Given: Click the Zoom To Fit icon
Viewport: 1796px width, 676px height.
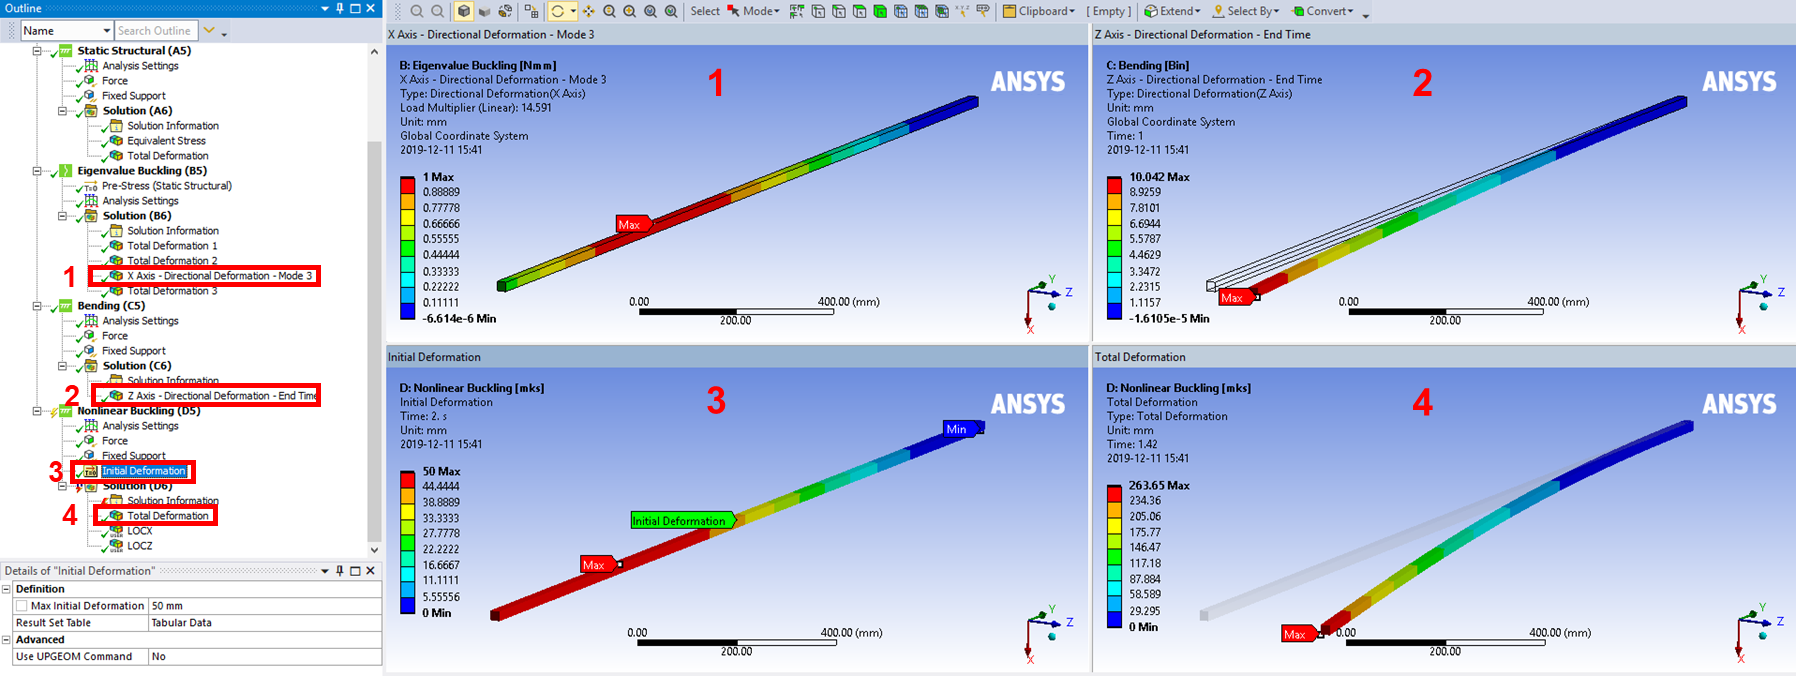Looking at the screenshot, I should click(x=650, y=11).
